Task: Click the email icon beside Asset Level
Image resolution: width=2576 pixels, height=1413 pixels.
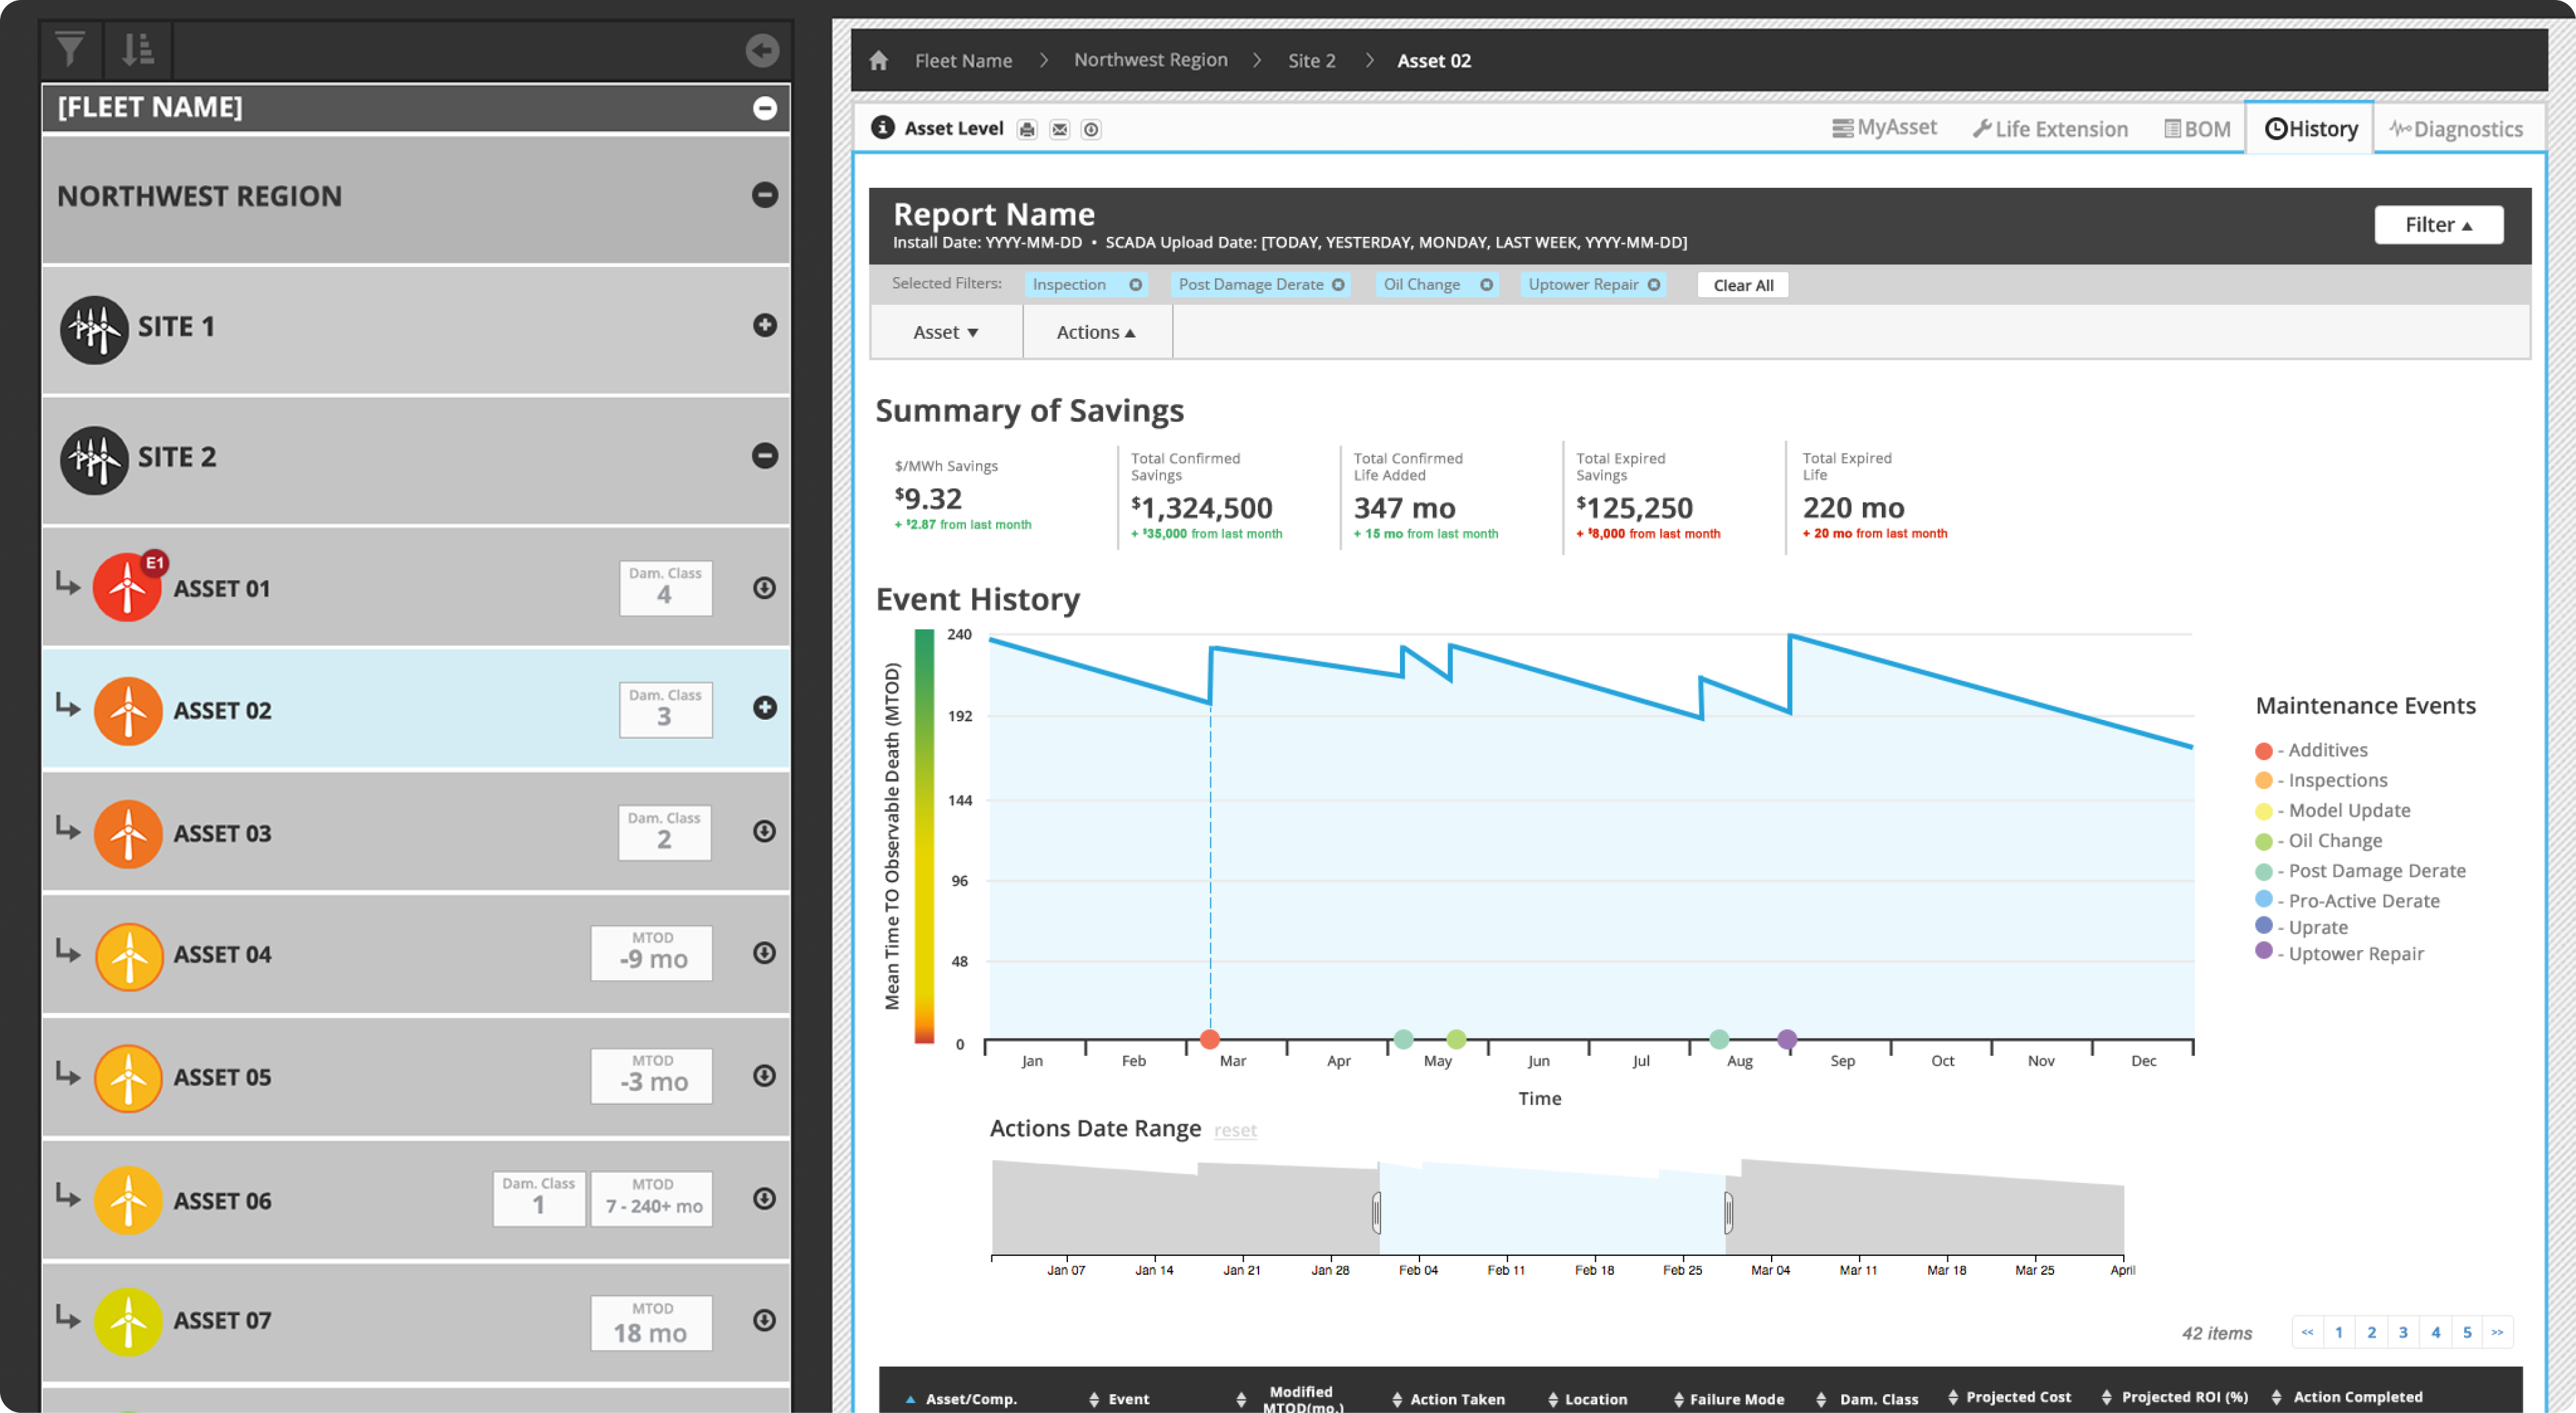Action: (1059, 130)
